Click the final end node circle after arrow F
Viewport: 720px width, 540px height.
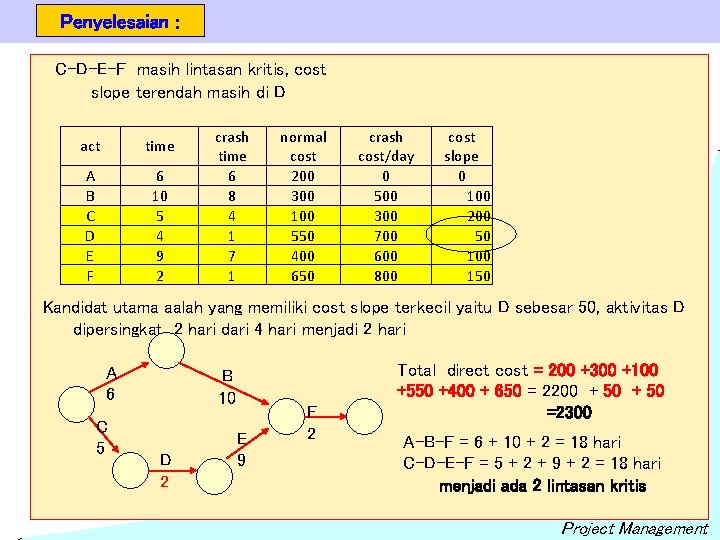(x=364, y=416)
